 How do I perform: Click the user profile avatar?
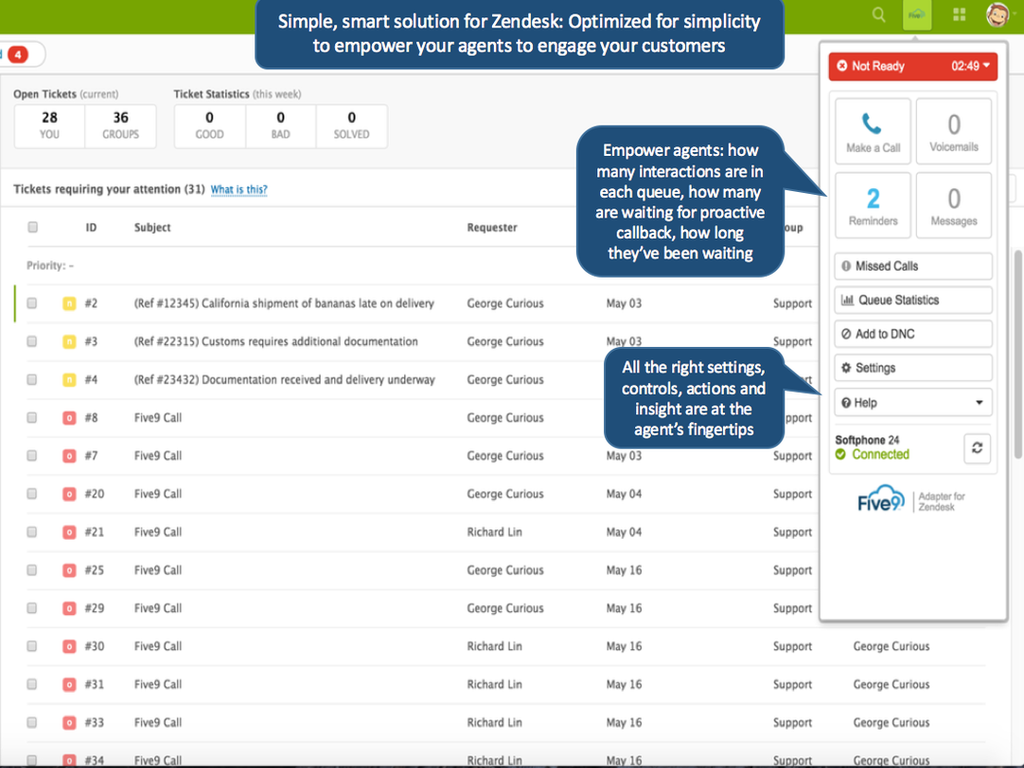point(997,14)
